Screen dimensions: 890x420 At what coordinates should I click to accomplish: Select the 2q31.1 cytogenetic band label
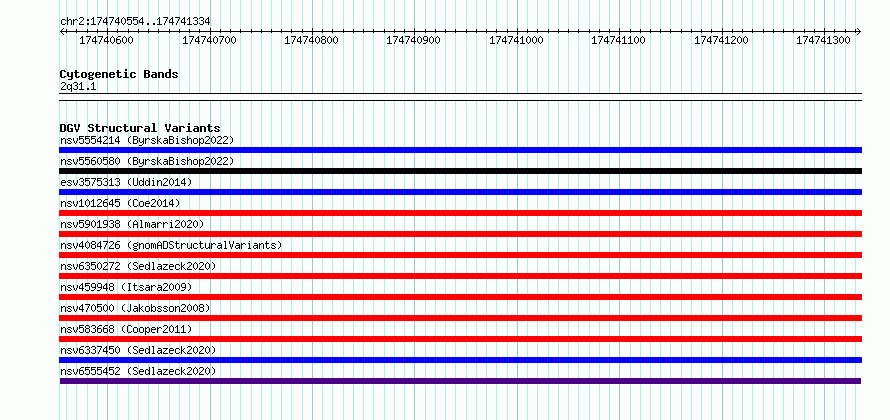(x=78, y=87)
